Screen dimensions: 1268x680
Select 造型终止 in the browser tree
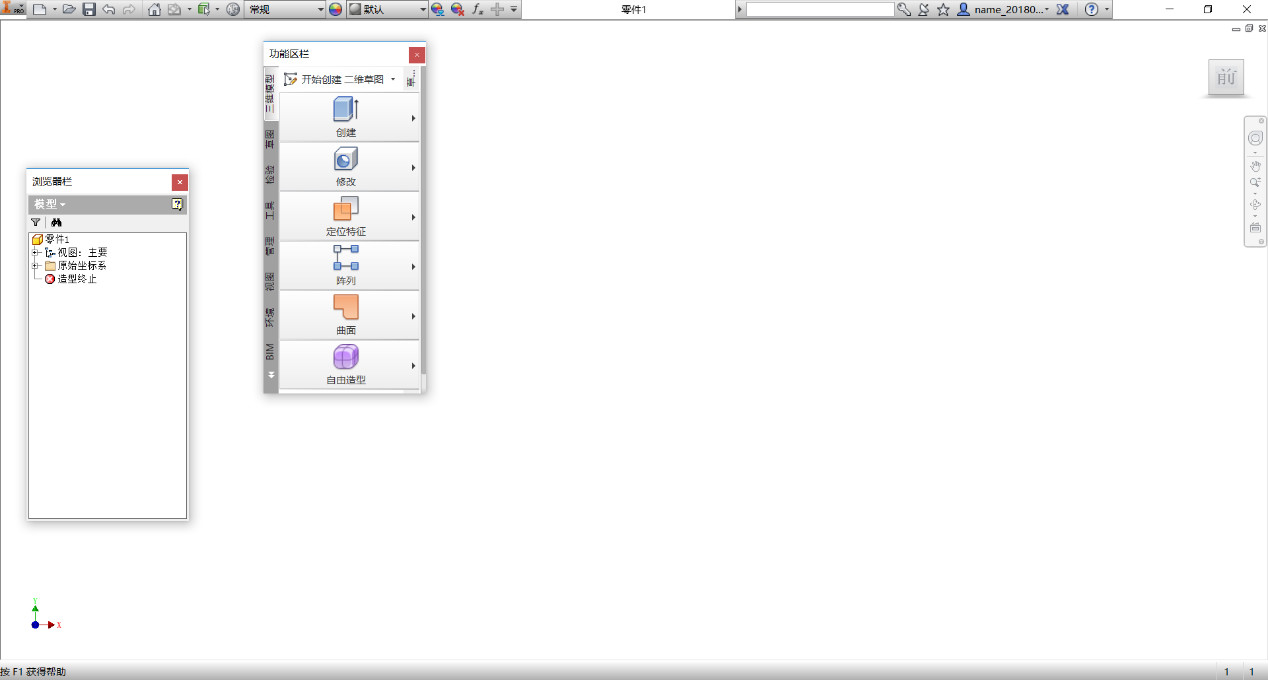coord(71,279)
